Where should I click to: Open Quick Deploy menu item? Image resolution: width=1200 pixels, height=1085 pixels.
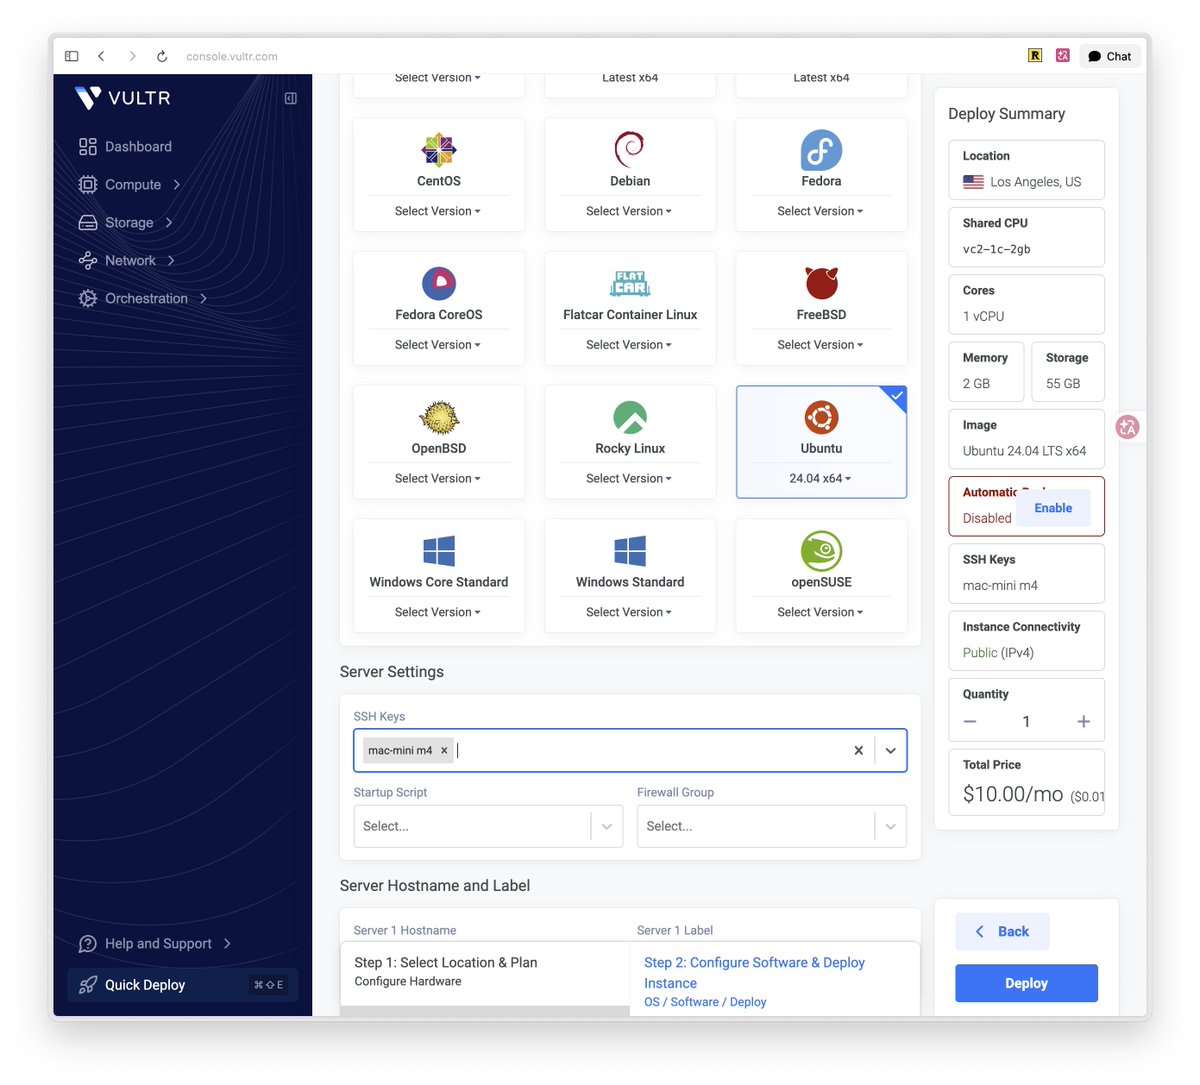(182, 985)
